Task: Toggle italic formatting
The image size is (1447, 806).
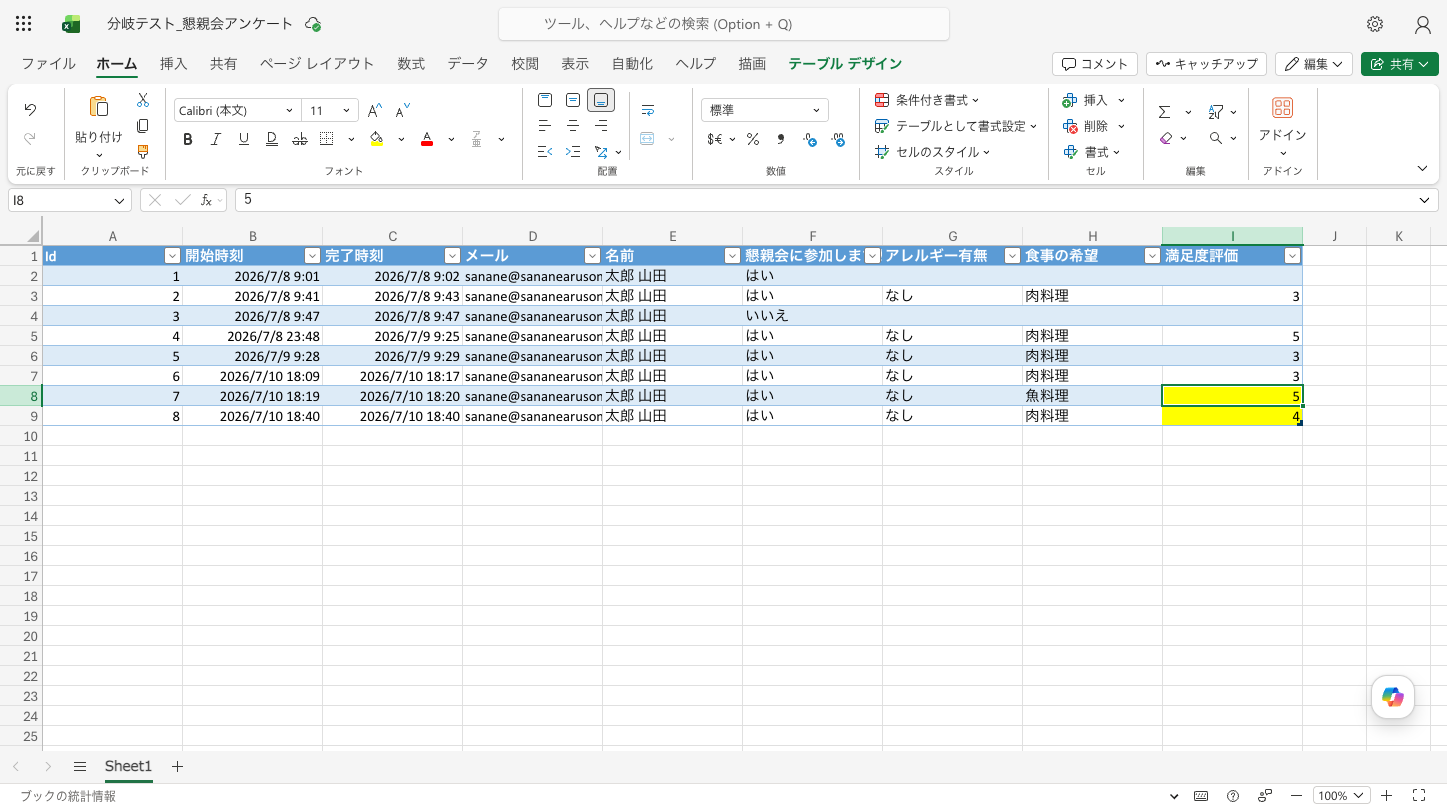Action: pyautogui.click(x=216, y=139)
